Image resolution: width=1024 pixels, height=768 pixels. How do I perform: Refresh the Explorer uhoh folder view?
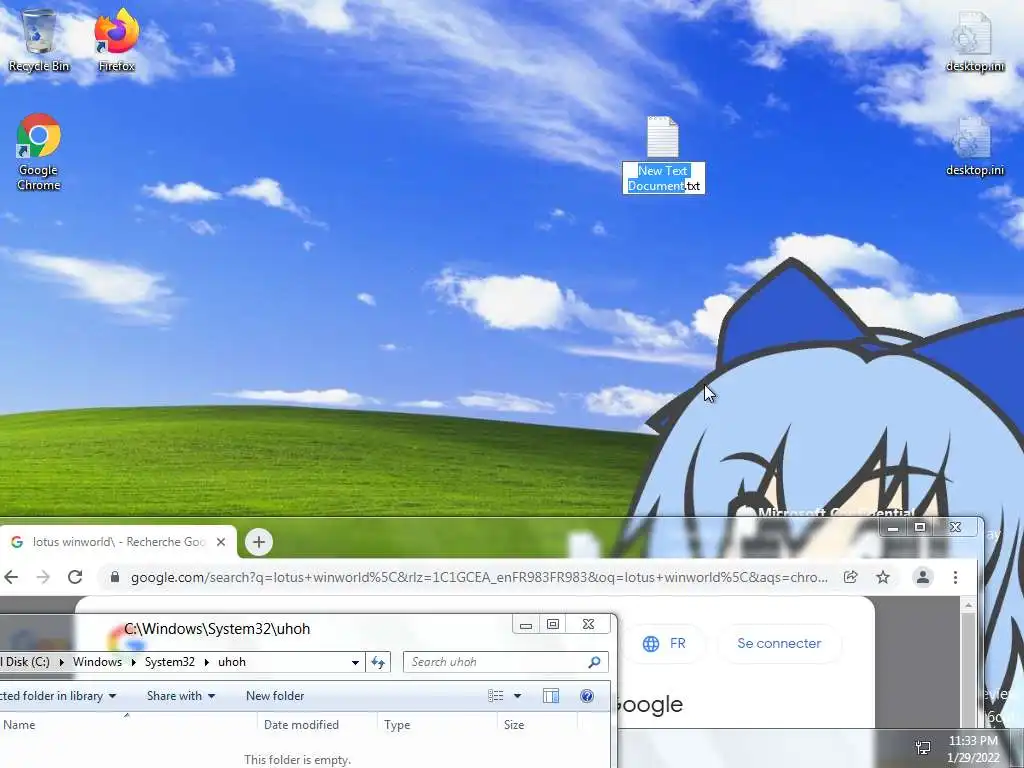click(377, 662)
